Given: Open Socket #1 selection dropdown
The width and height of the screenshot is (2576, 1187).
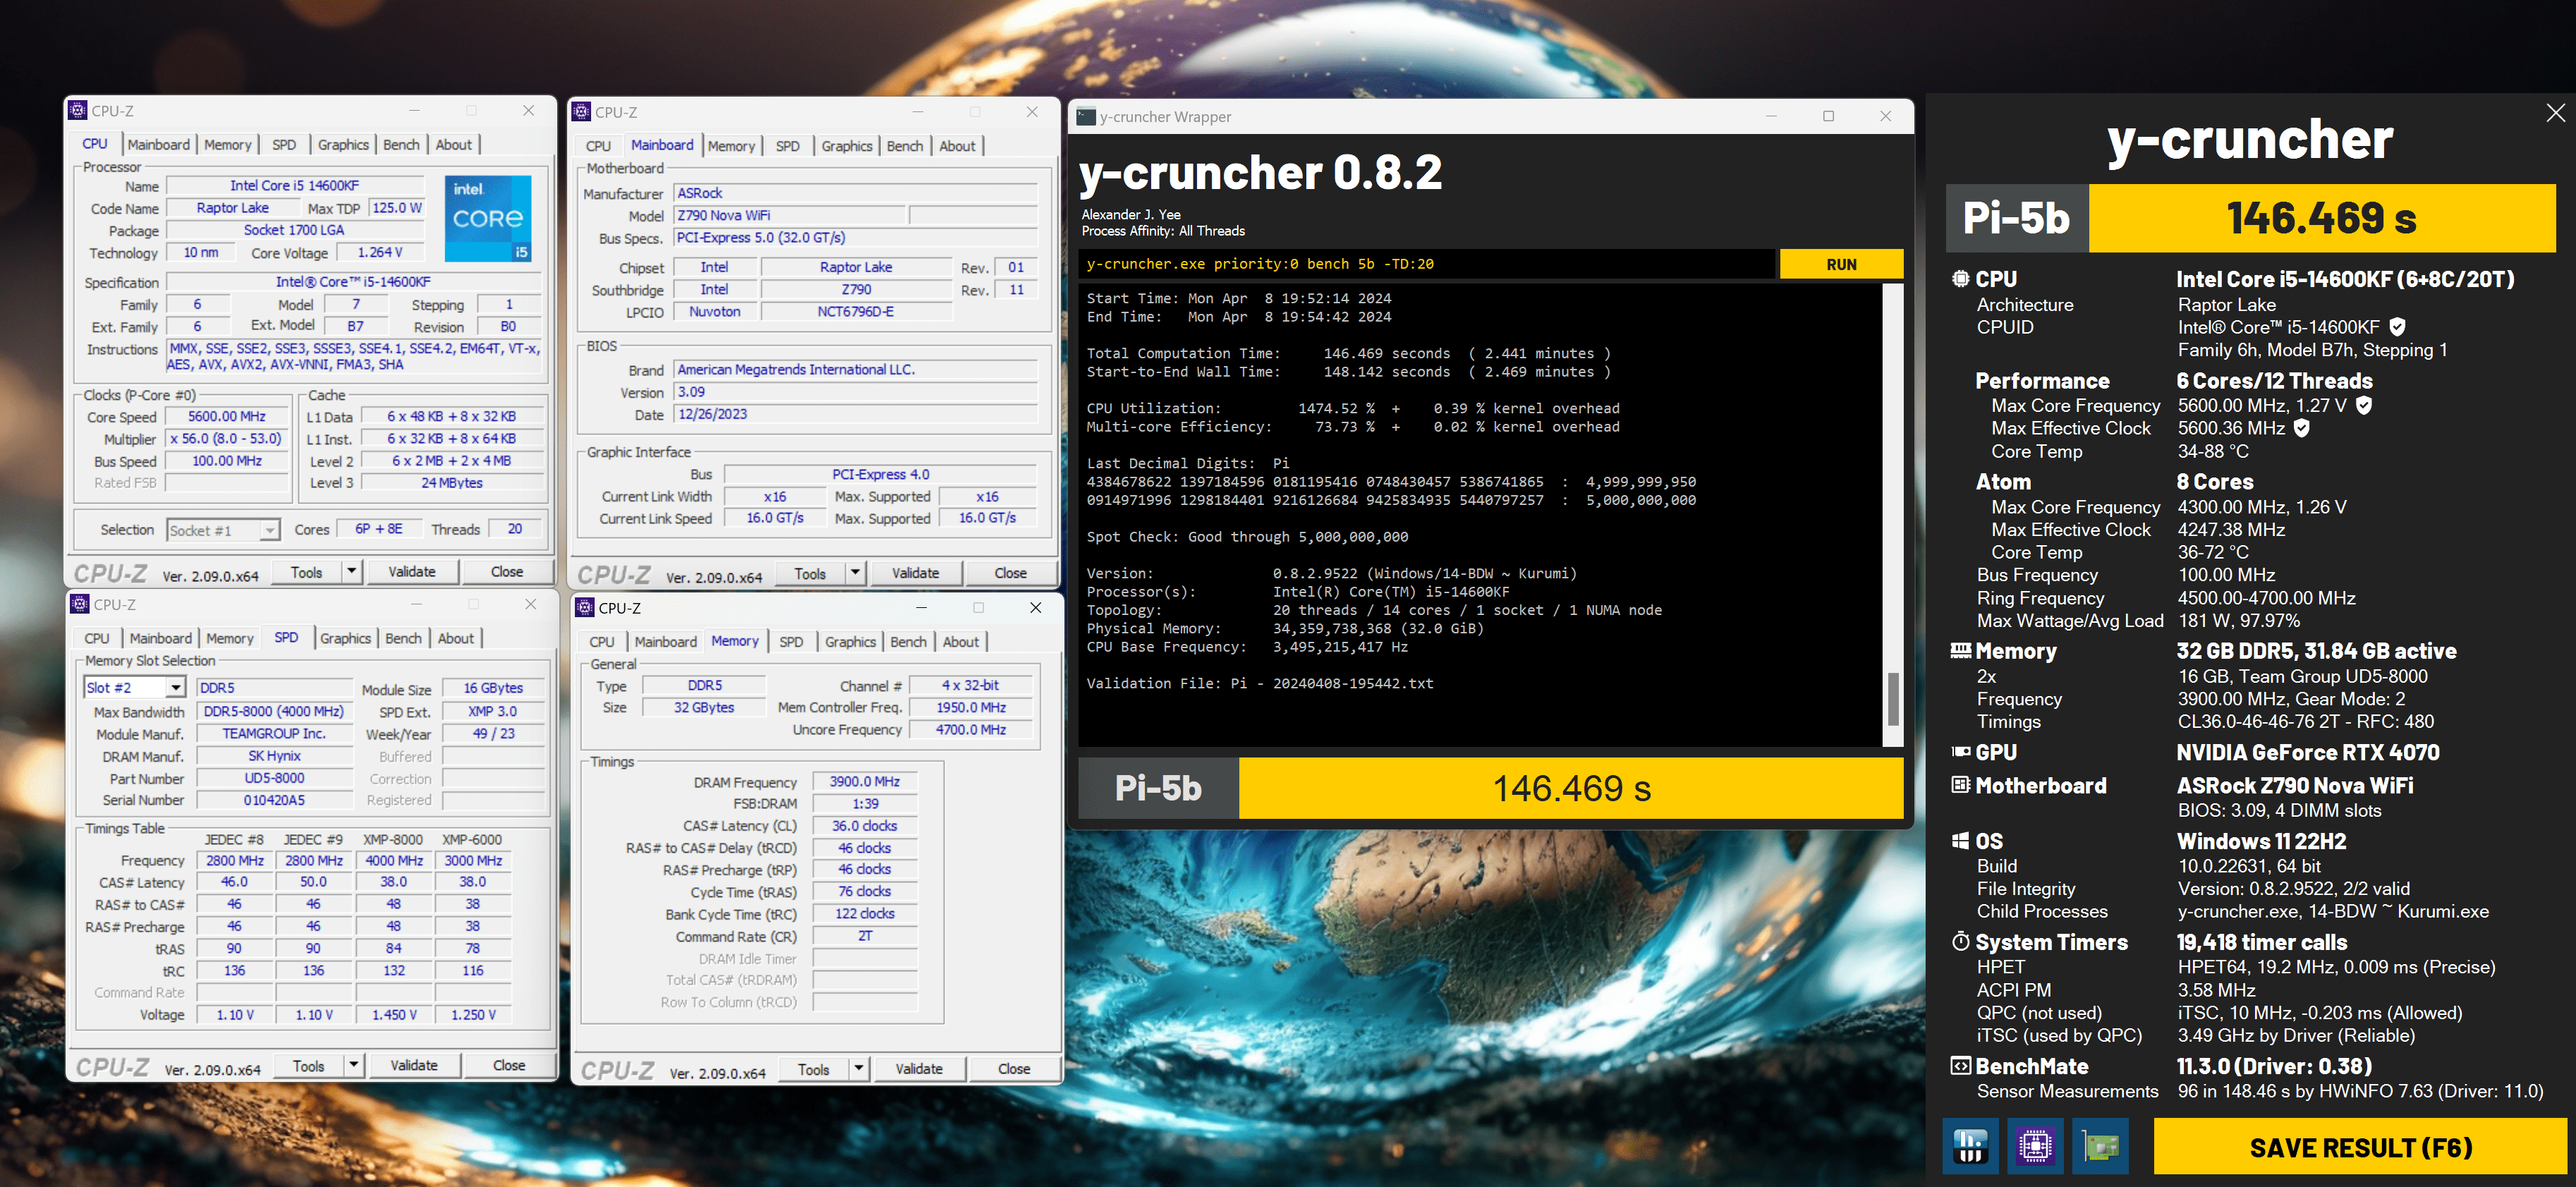Looking at the screenshot, I should pos(269,530).
